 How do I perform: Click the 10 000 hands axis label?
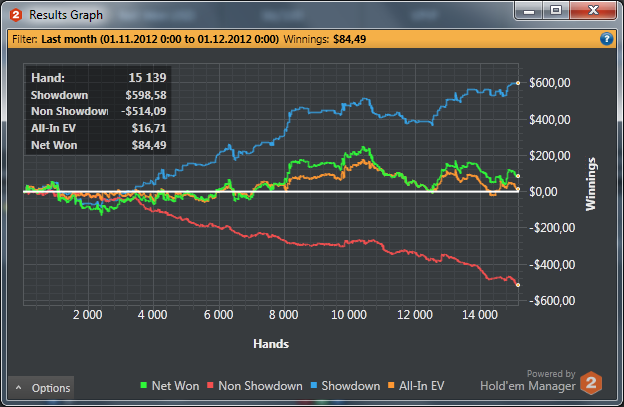(x=349, y=315)
